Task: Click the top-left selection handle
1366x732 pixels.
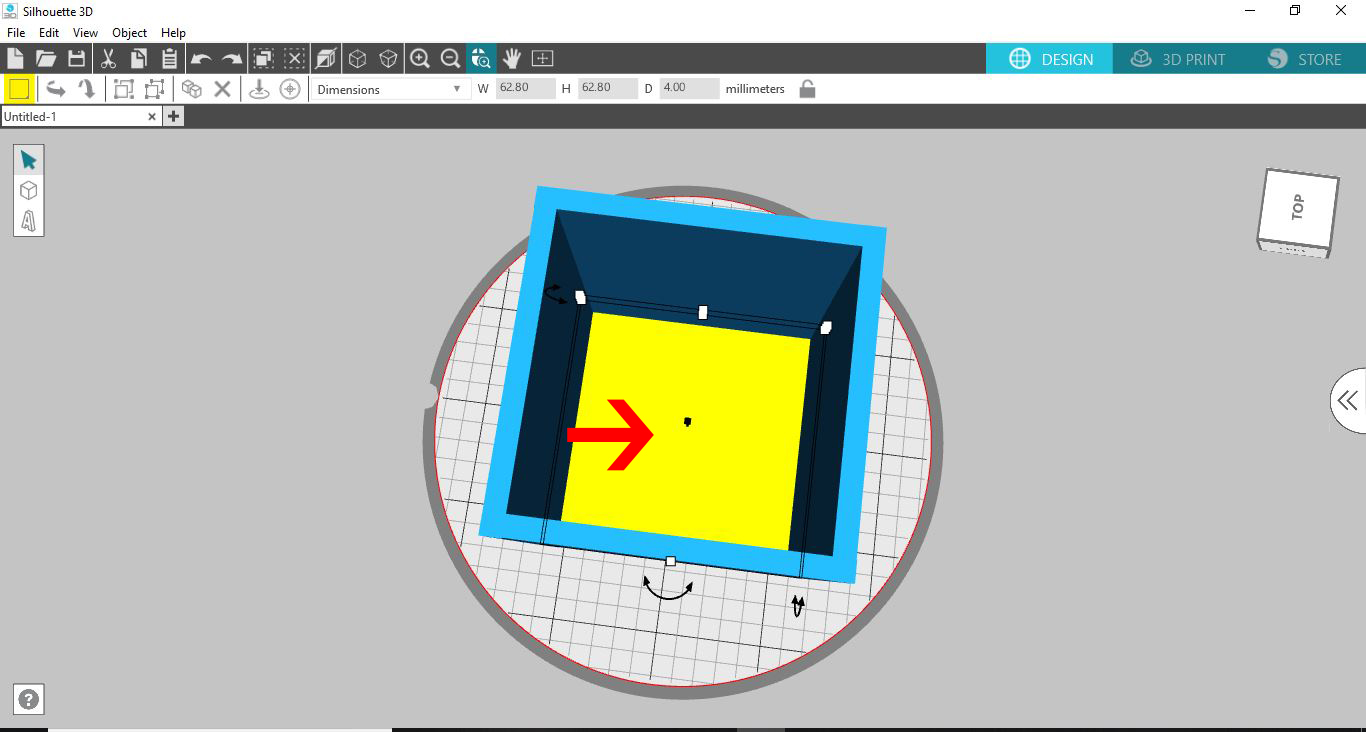Action: tap(580, 297)
